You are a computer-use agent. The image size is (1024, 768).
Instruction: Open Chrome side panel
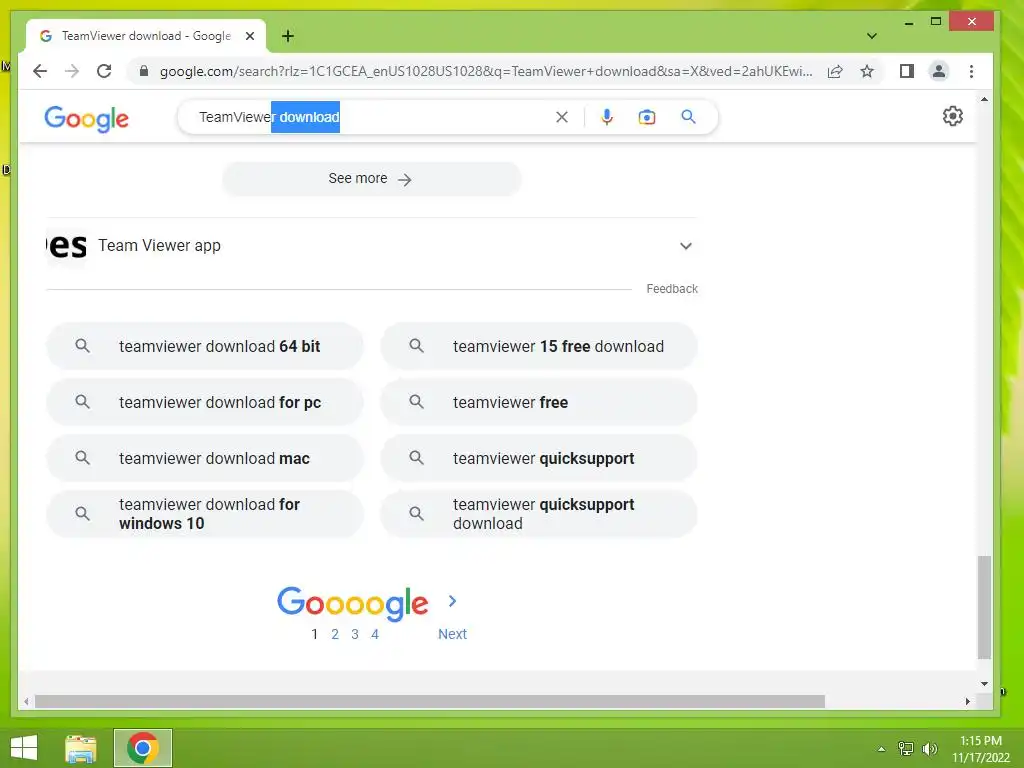tap(906, 71)
